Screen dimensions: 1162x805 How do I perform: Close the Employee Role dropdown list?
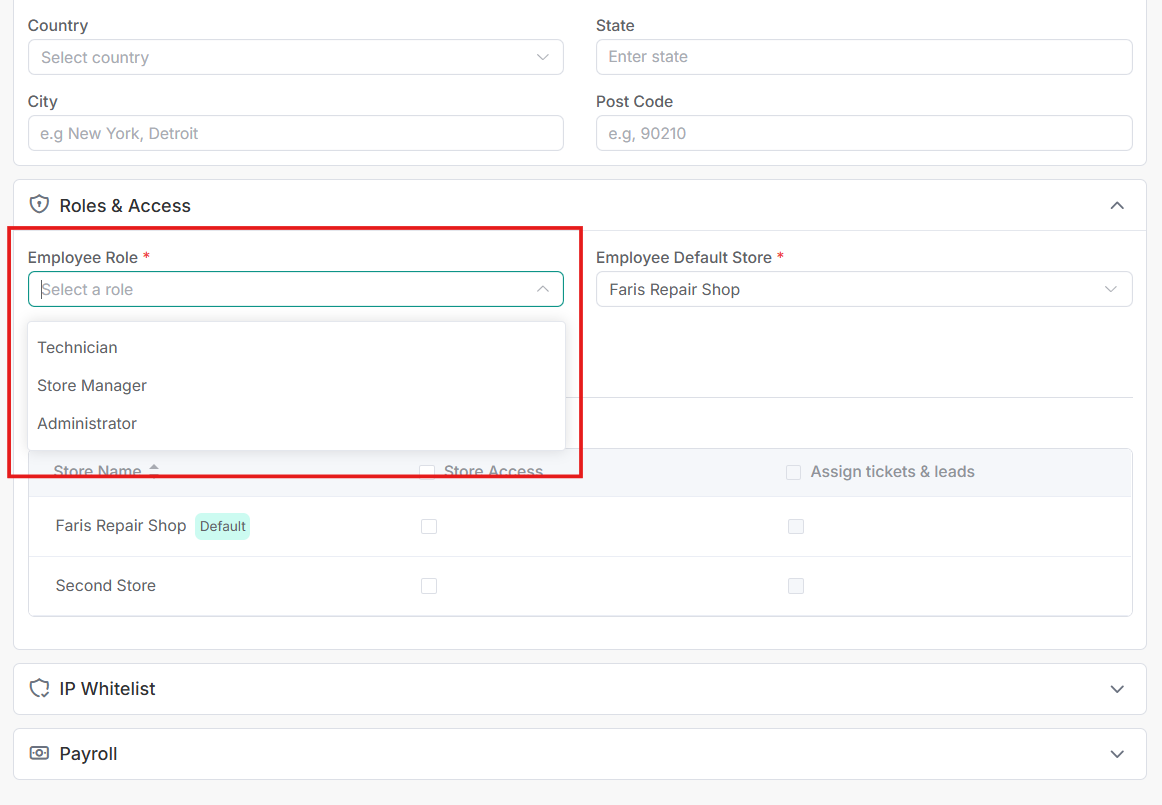tap(543, 289)
